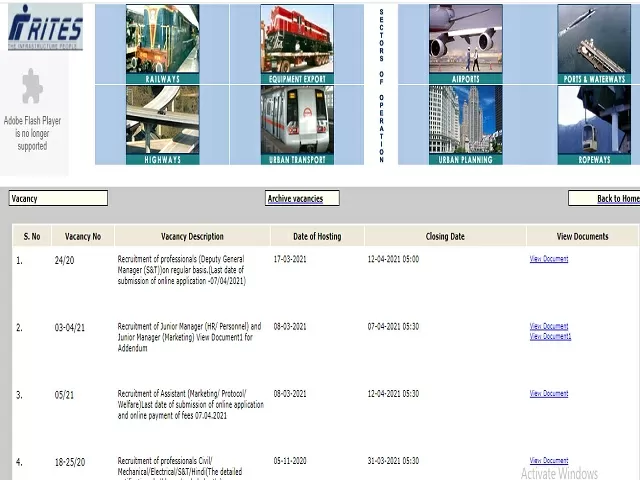
Task: Click the S. No column header
Action: coord(32,236)
